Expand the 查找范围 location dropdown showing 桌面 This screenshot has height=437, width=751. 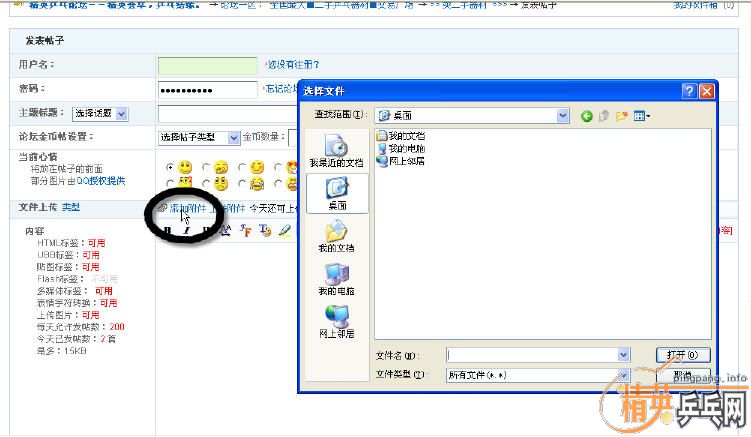(562, 115)
